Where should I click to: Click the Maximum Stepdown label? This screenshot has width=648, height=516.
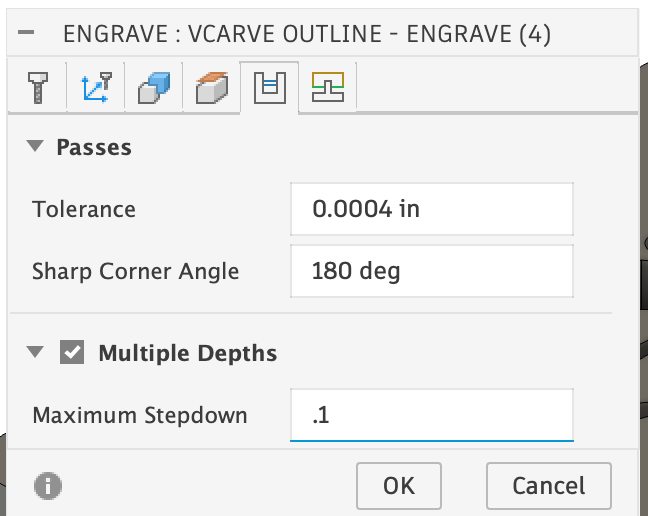[139, 415]
